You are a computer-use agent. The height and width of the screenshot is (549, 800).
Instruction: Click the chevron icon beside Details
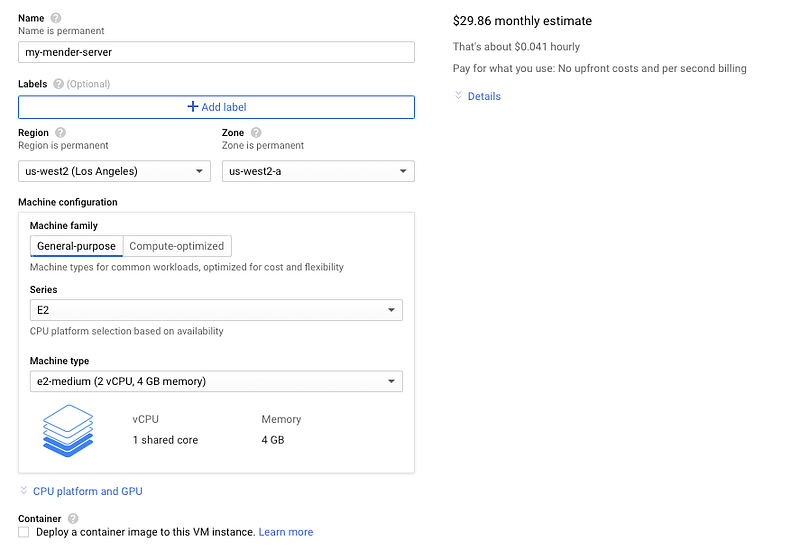458,96
